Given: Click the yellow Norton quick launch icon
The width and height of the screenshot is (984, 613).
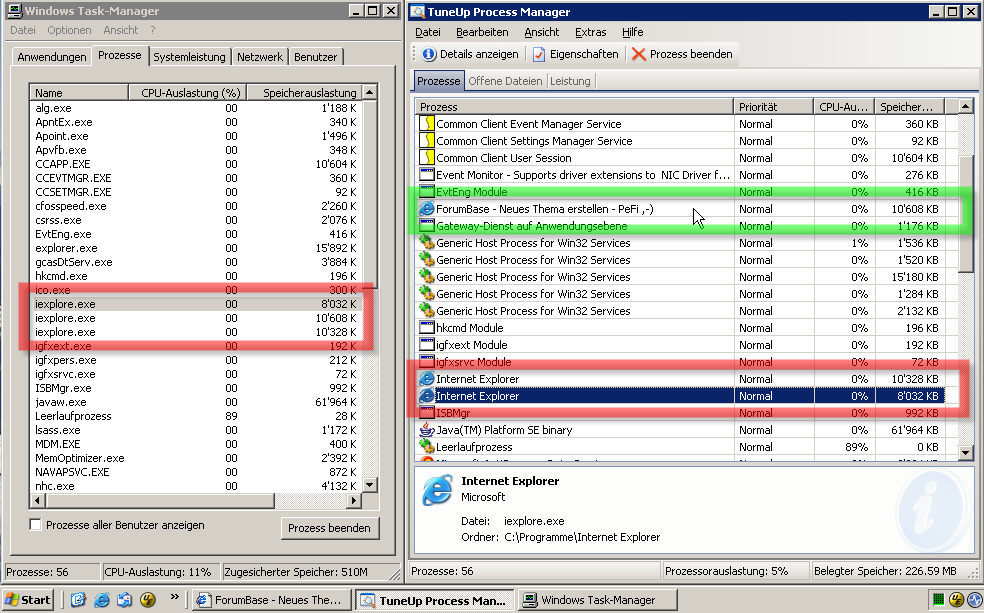Looking at the screenshot, I should pyautogui.click(x=147, y=600).
